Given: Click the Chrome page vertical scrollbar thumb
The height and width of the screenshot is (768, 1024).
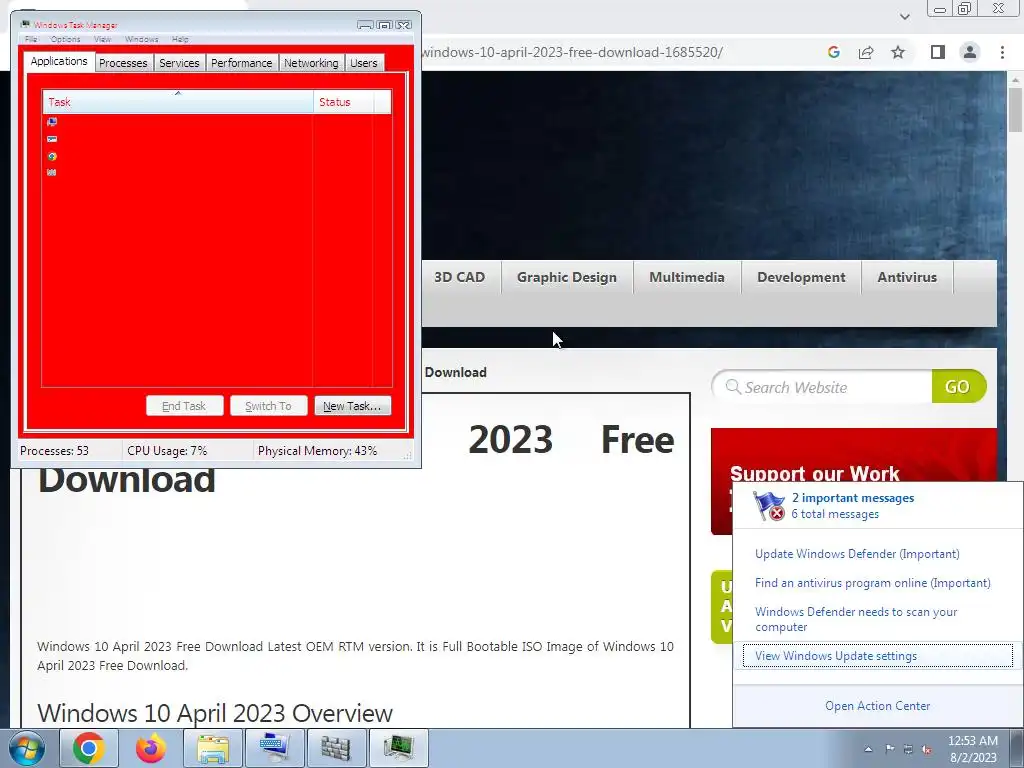Looking at the screenshot, I should [1016, 109].
